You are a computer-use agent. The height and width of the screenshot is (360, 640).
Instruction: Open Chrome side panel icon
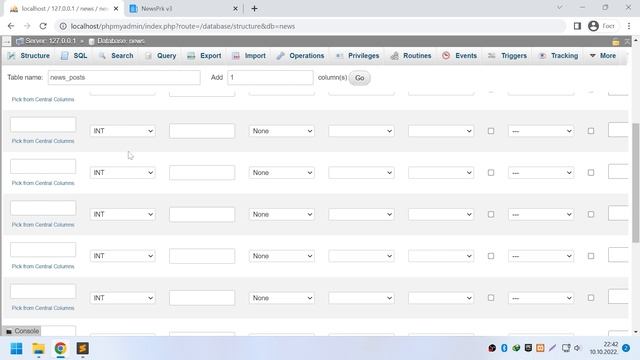(577, 26)
